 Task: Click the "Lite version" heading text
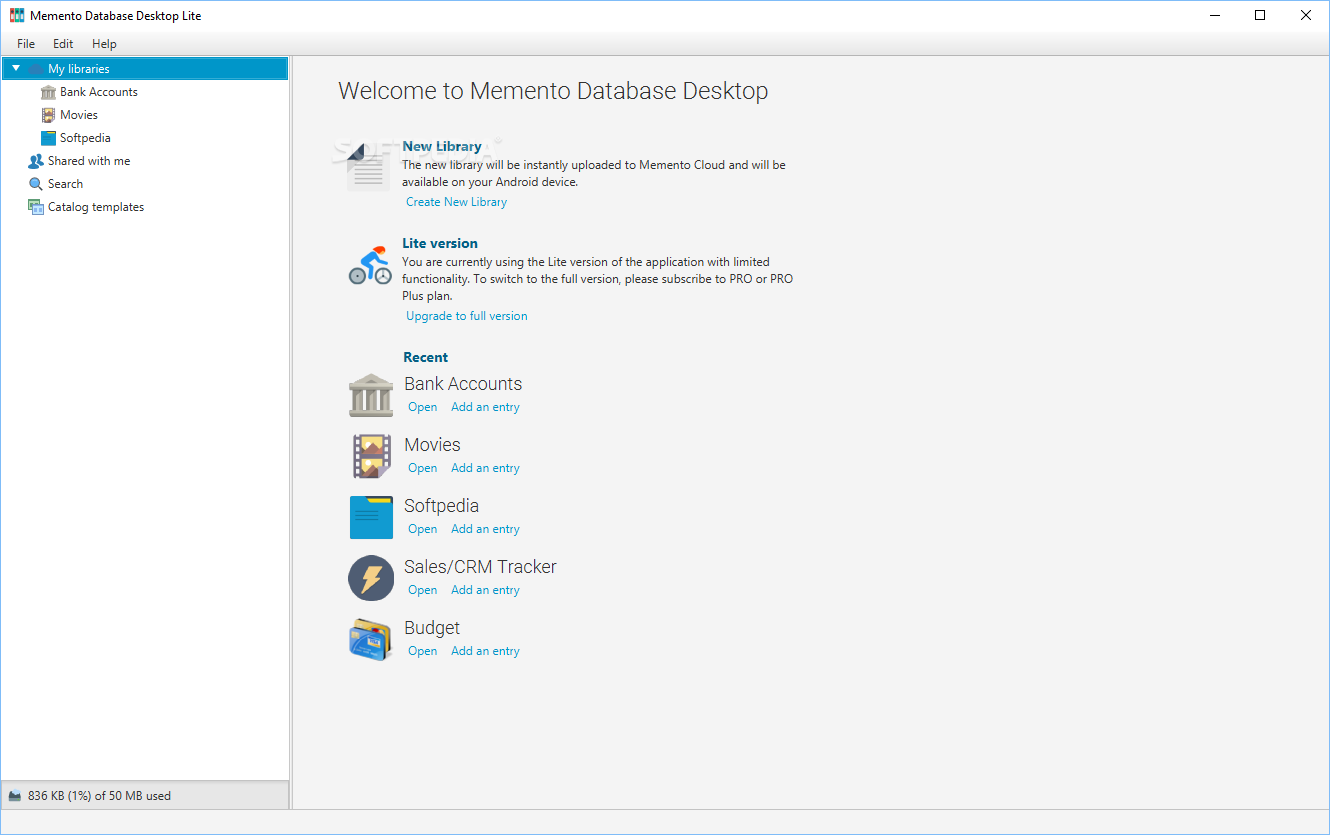pos(440,243)
